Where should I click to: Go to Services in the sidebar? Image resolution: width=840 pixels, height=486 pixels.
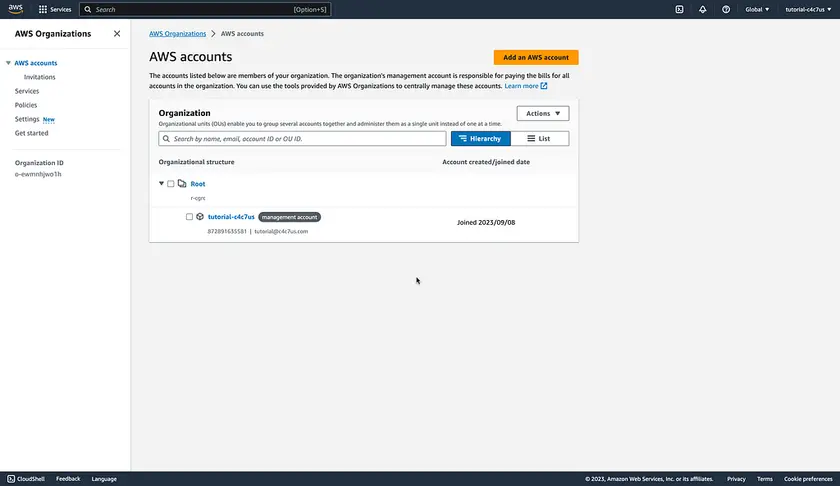pyautogui.click(x=27, y=91)
